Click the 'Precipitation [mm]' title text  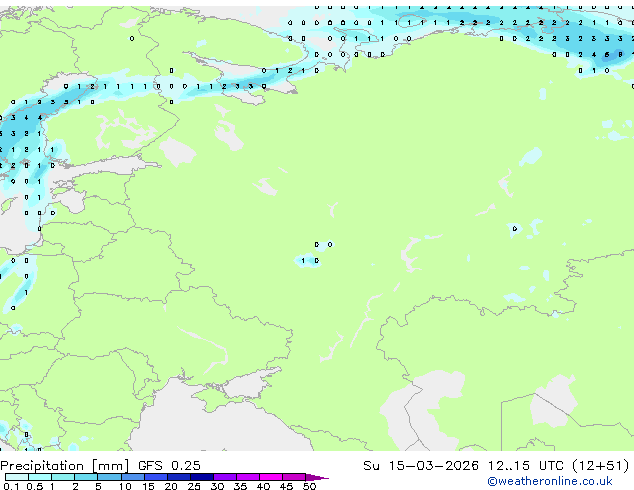[64, 466]
